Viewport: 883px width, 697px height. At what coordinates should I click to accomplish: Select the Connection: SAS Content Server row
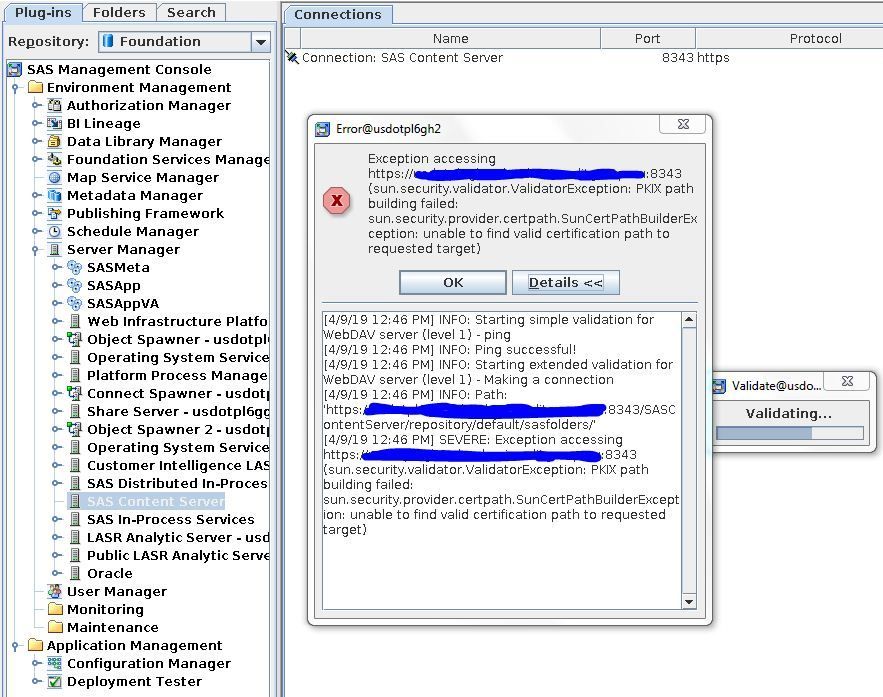pos(583,57)
